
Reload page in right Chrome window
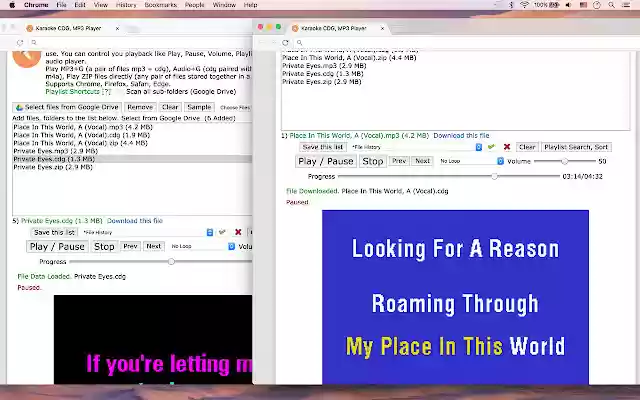pyautogui.click(x=285, y=42)
